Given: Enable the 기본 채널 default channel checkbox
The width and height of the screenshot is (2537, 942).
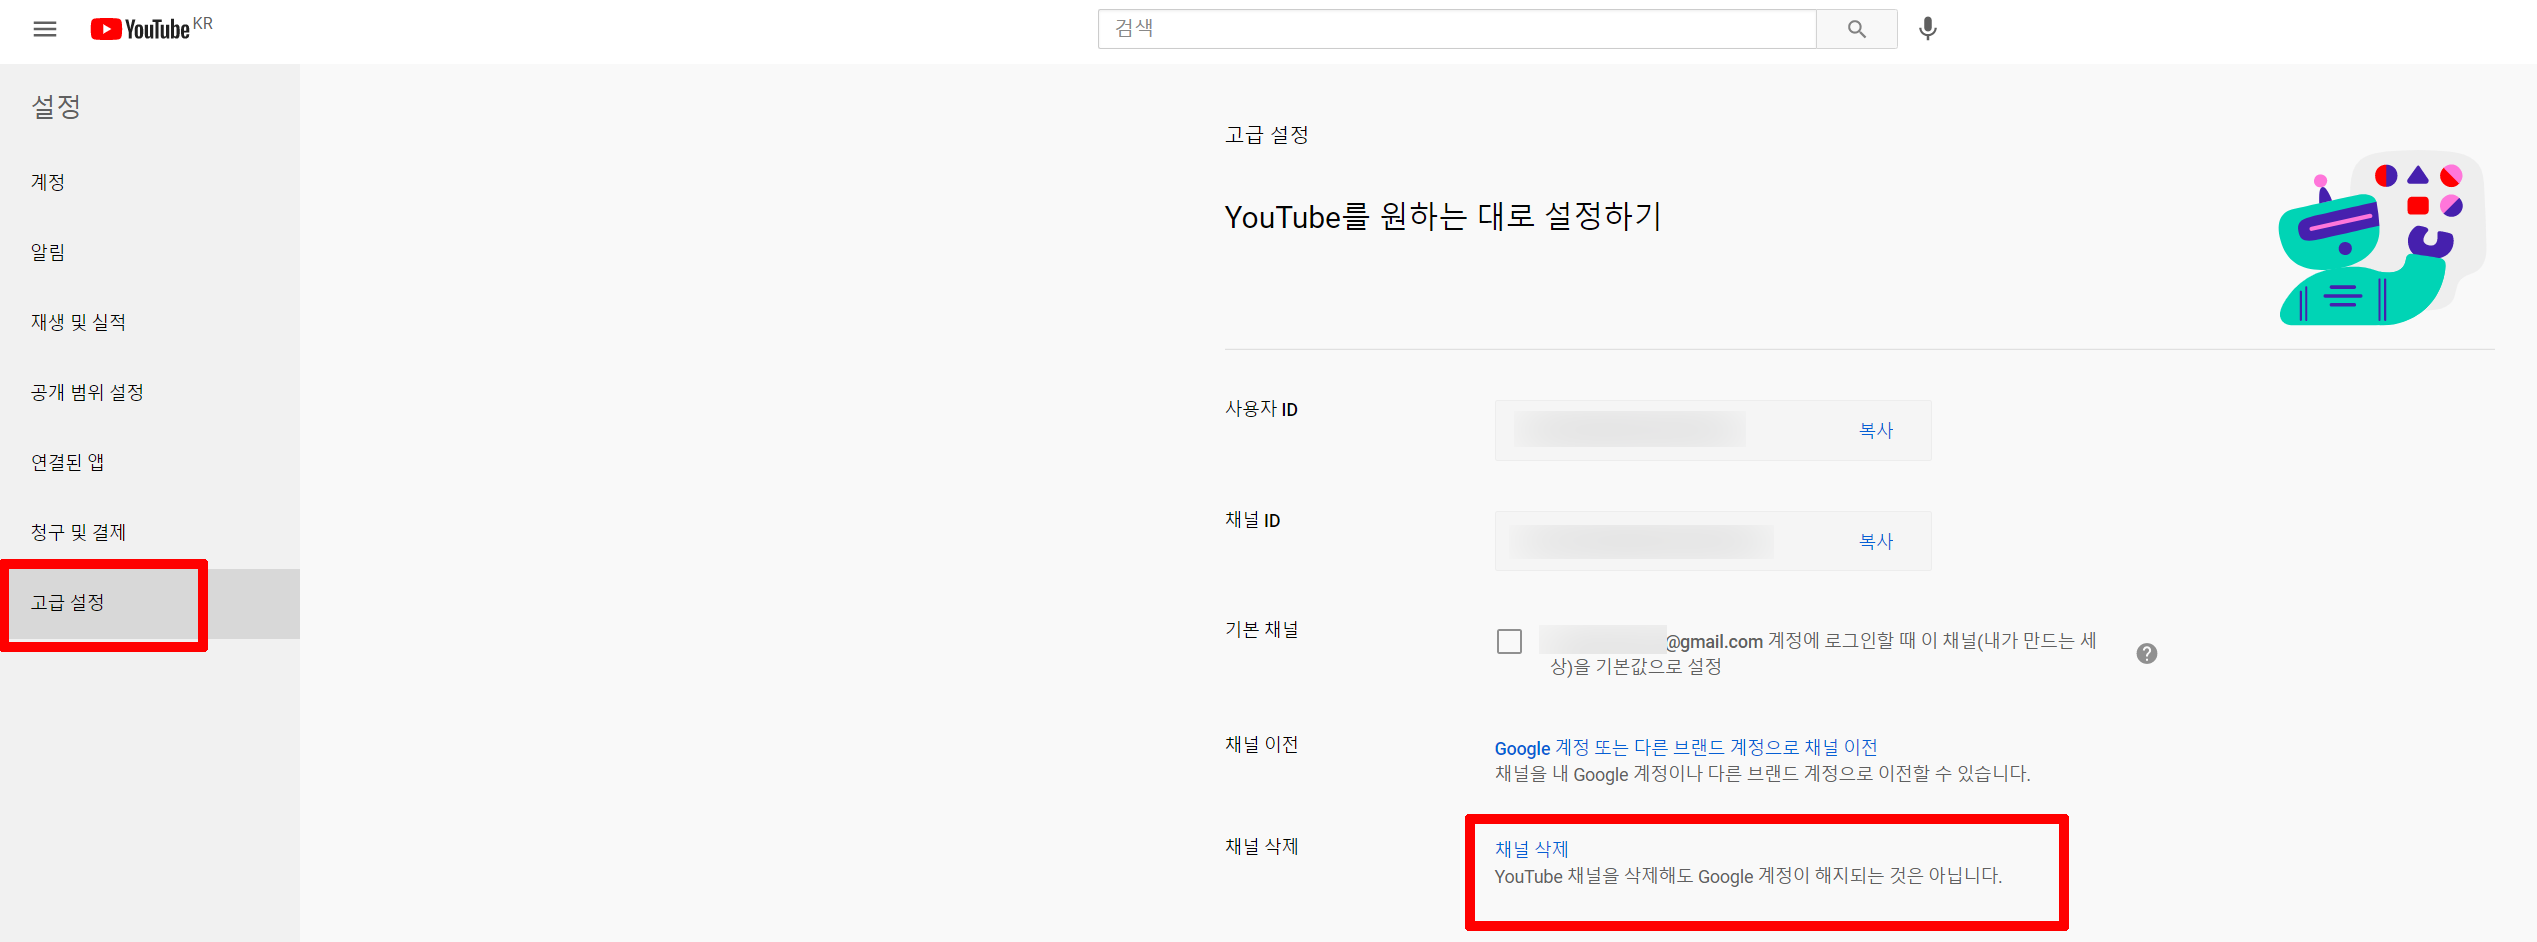Looking at the screenshot, I should click(1509, 641).
